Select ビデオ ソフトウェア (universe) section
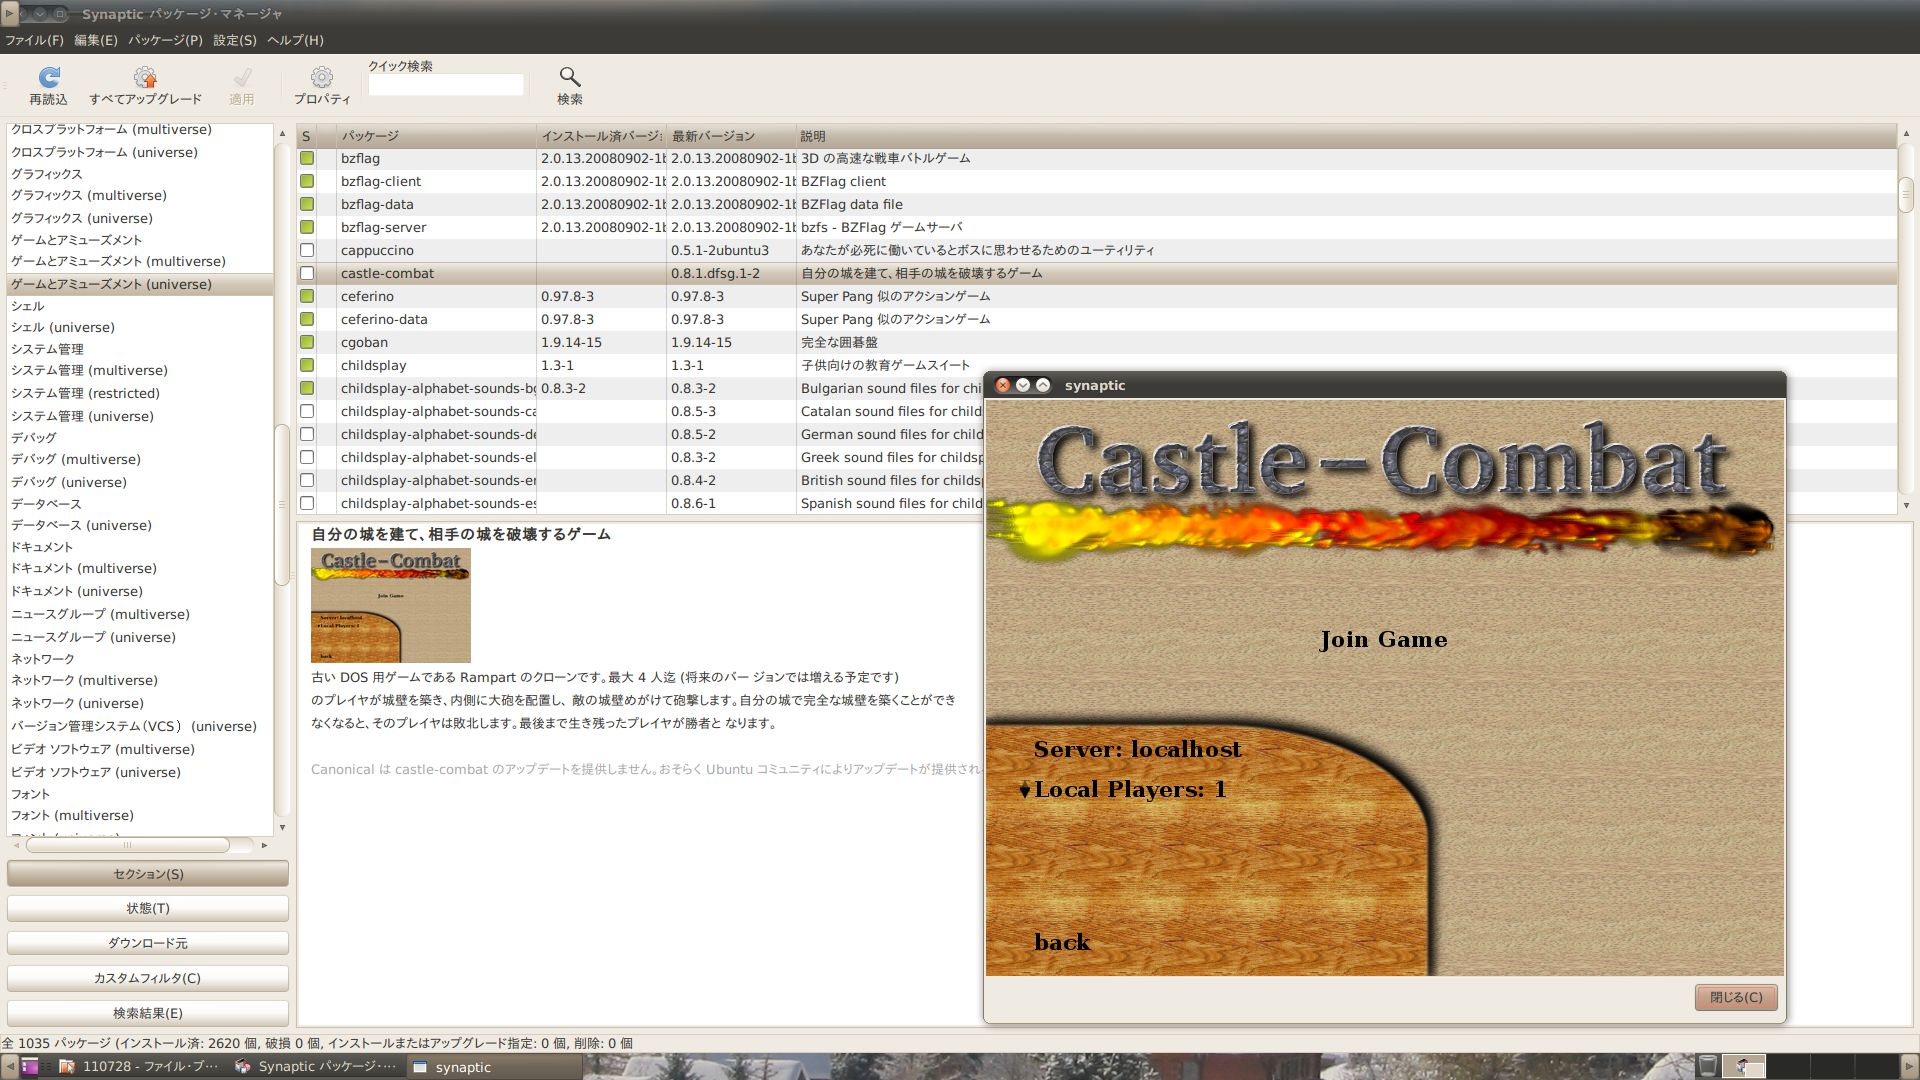This screenshot has width=1920, height=1080. click(140, 772)
